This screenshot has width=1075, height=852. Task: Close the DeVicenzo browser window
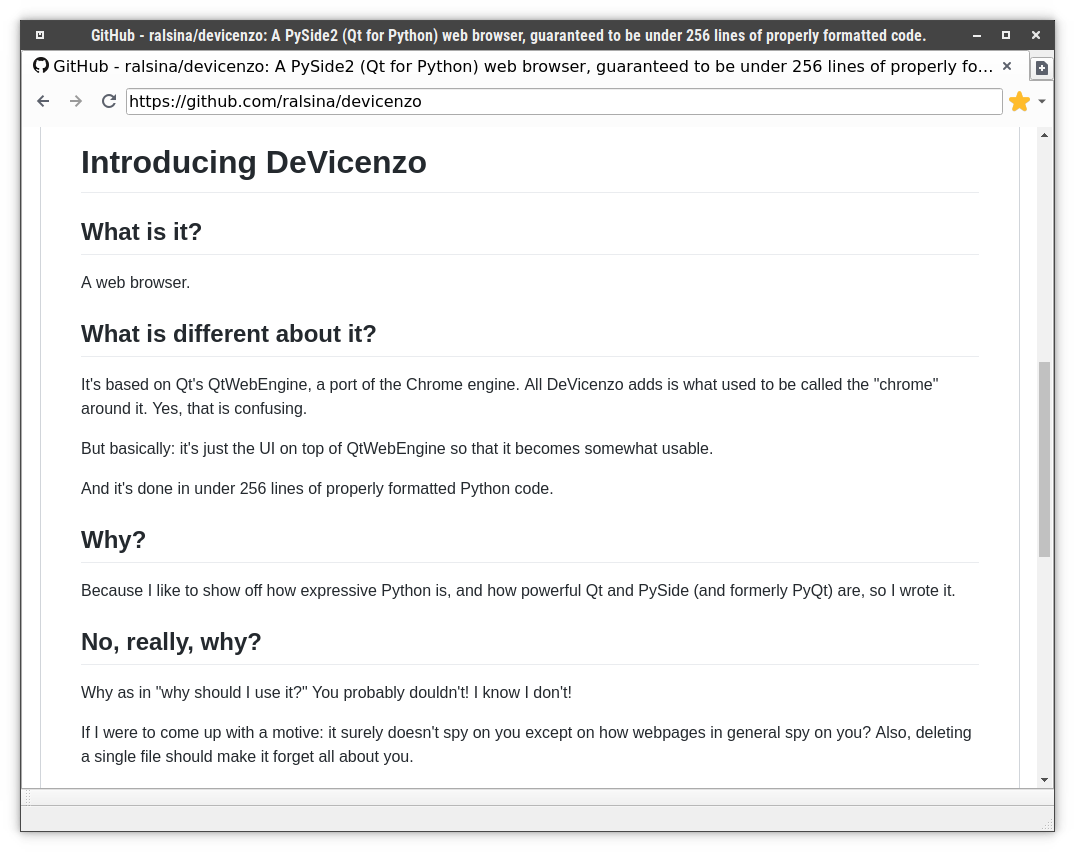coord(1036,35)
